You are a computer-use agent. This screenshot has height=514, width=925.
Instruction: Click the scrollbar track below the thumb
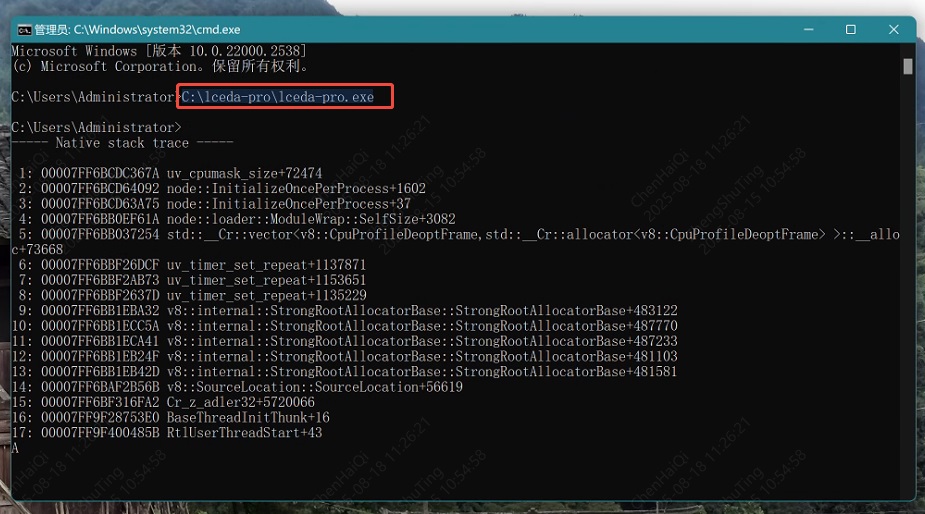[x=908, y=300]
